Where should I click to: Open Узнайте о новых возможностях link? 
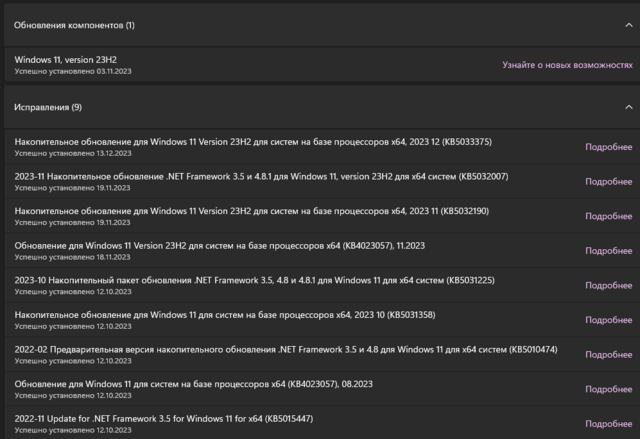[x=567, y=65]
